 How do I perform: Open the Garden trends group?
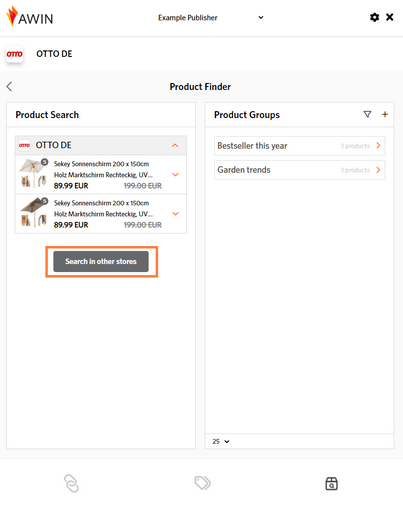299,170
